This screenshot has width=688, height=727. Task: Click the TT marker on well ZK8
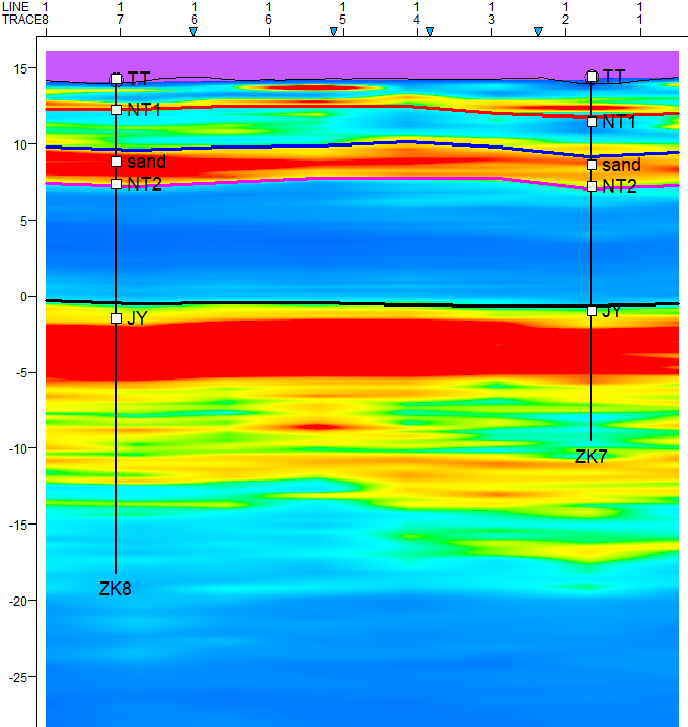point(116,79)
